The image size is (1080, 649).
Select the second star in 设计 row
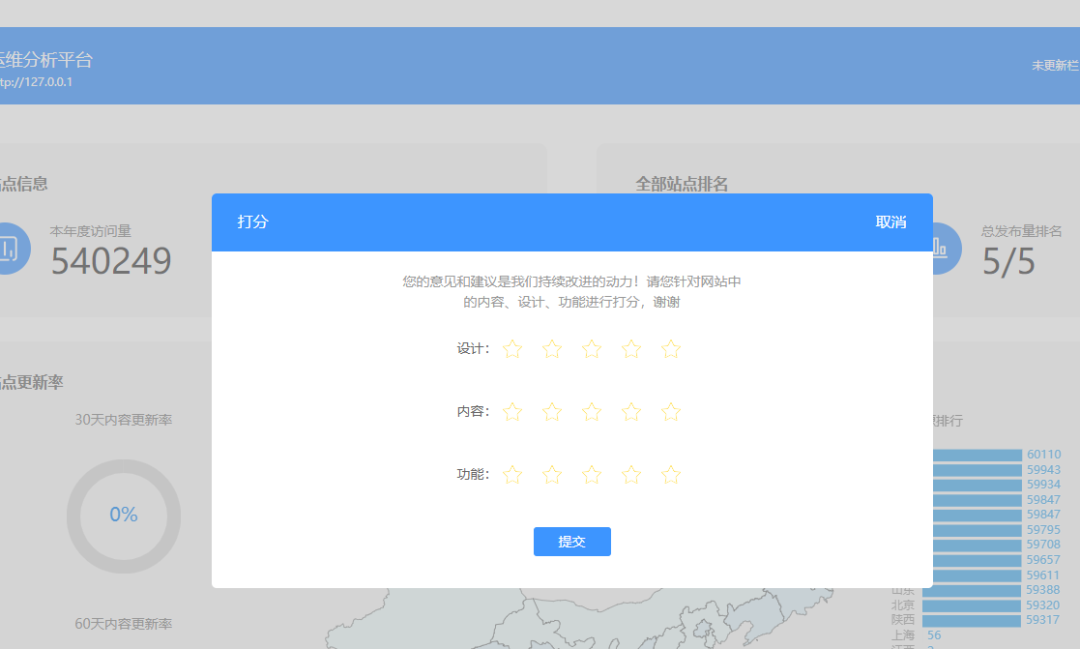[551, 349]
